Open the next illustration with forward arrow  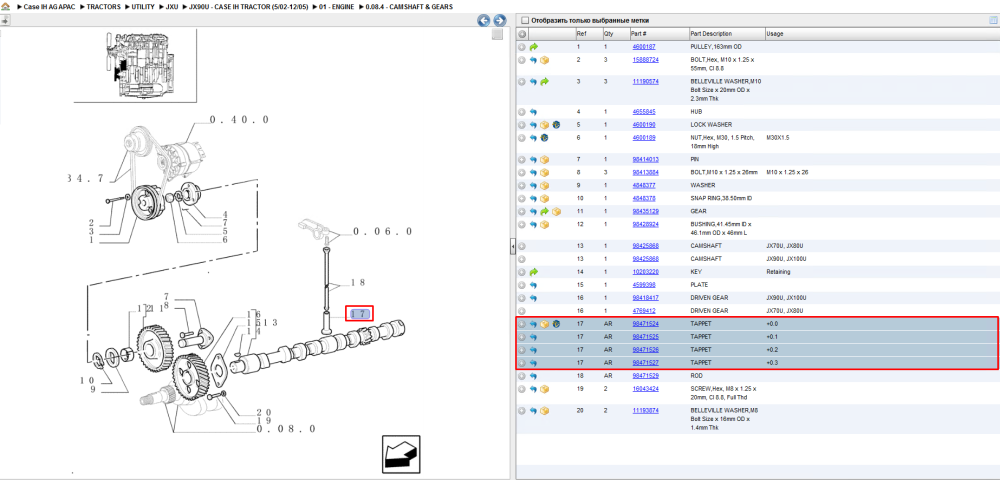(499, 20)
